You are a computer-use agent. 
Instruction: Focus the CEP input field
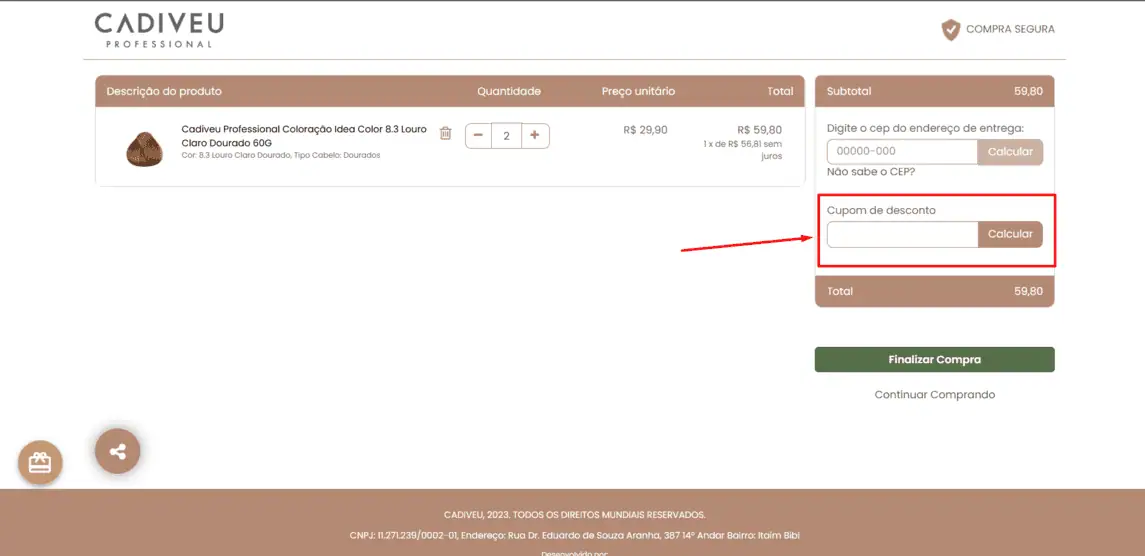coord(902,152)
